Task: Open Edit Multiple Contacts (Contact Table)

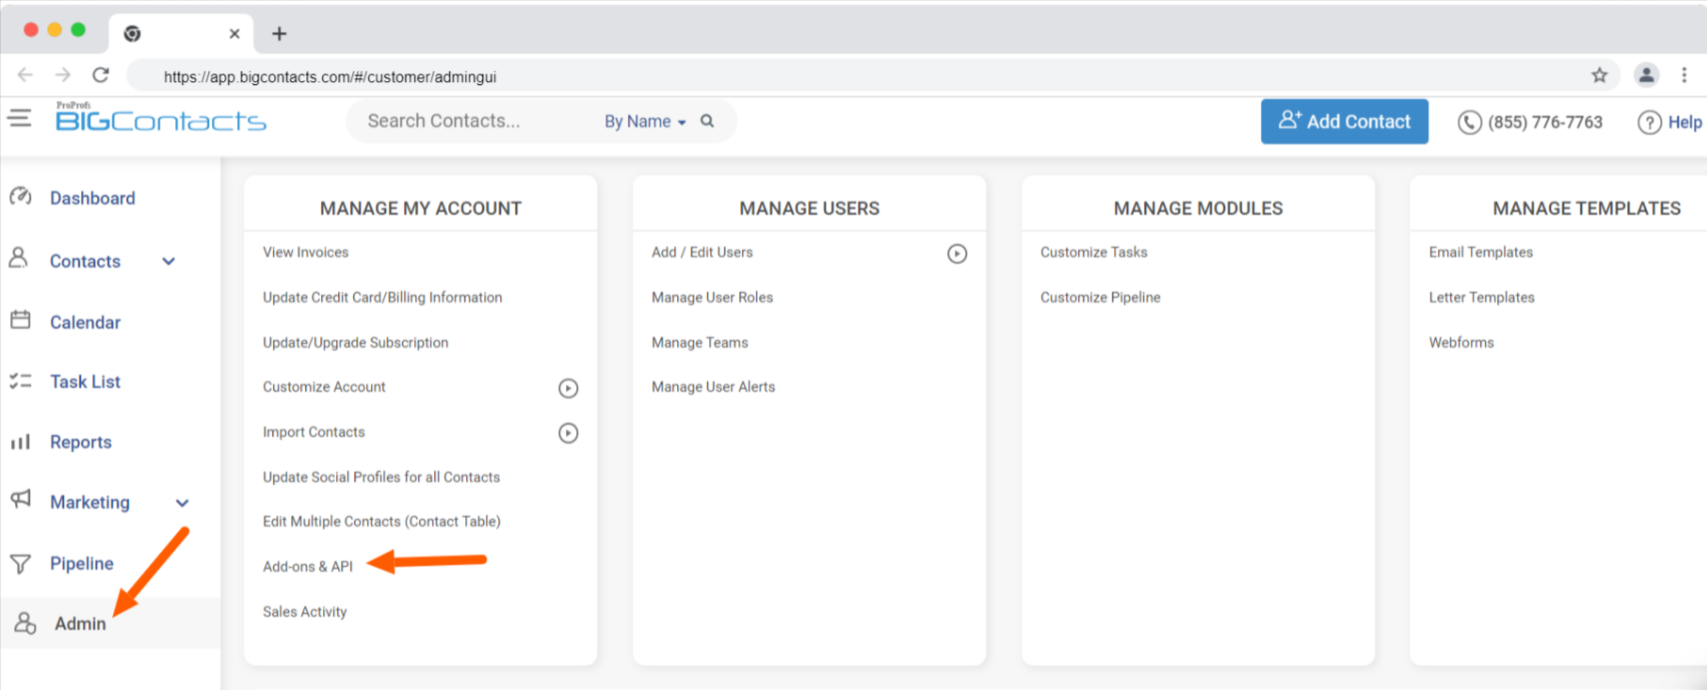Action: point(381,521)
